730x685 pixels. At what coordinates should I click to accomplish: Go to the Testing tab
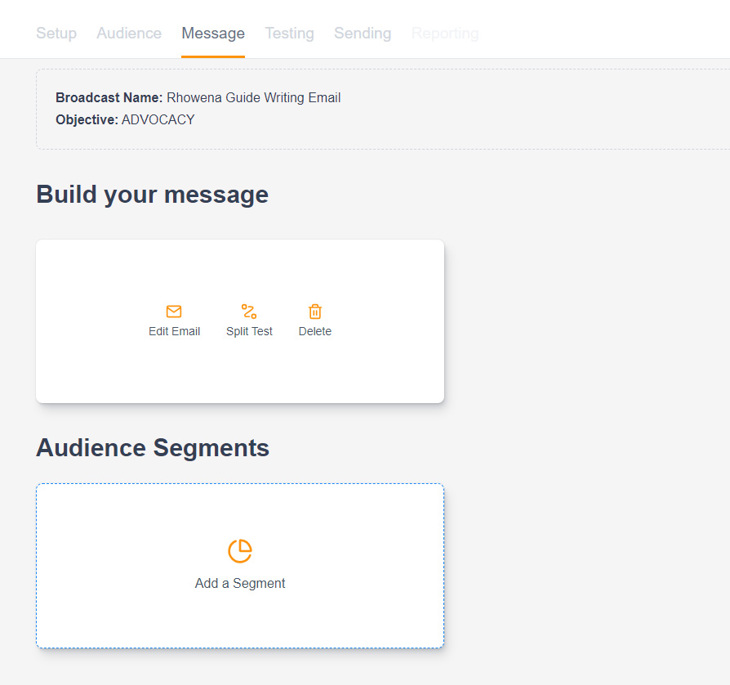290,33
